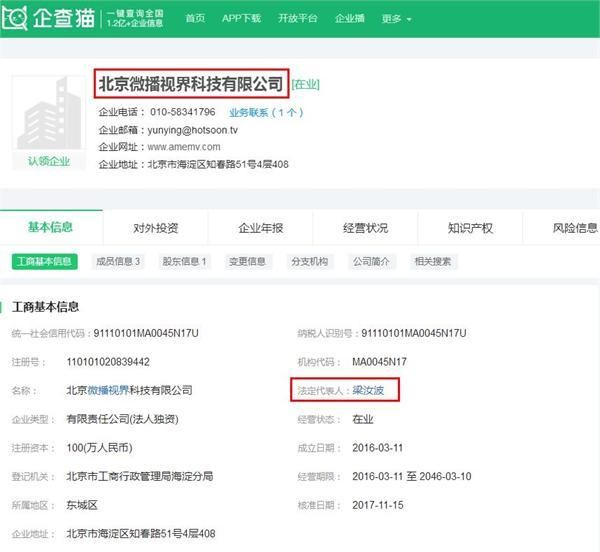The image size is (600, 552).
Task: Click 注册号 value 110101020839442
Action: 108,362
